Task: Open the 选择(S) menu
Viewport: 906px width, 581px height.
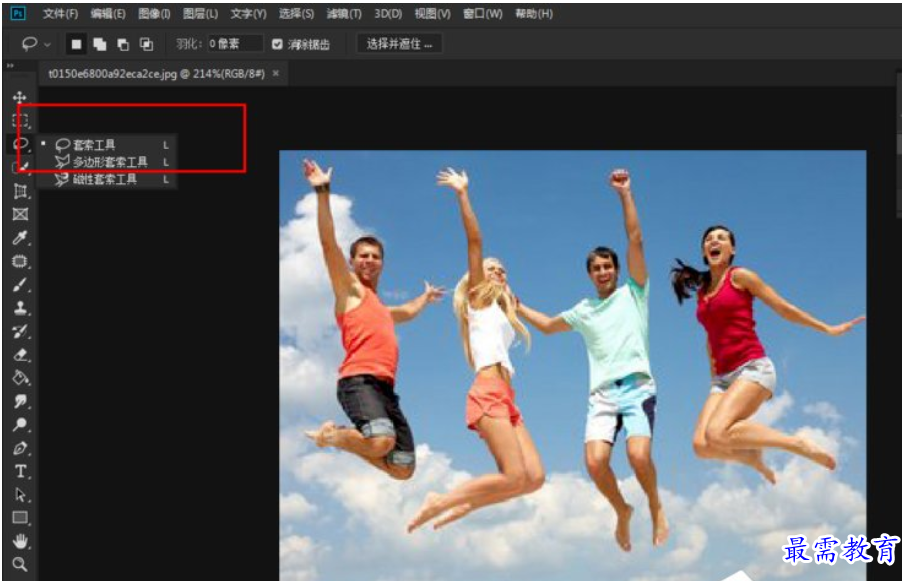Action: pos(296,13)
